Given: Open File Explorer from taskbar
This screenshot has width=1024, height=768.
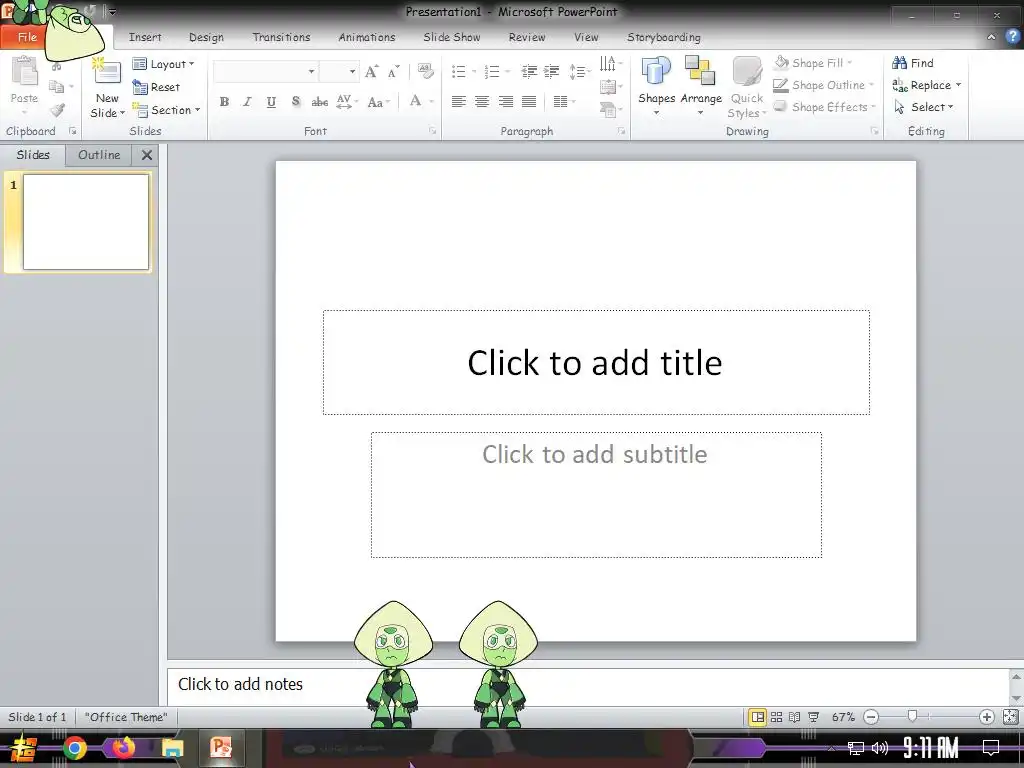Looking at the screenshot, I should point(172,748).
